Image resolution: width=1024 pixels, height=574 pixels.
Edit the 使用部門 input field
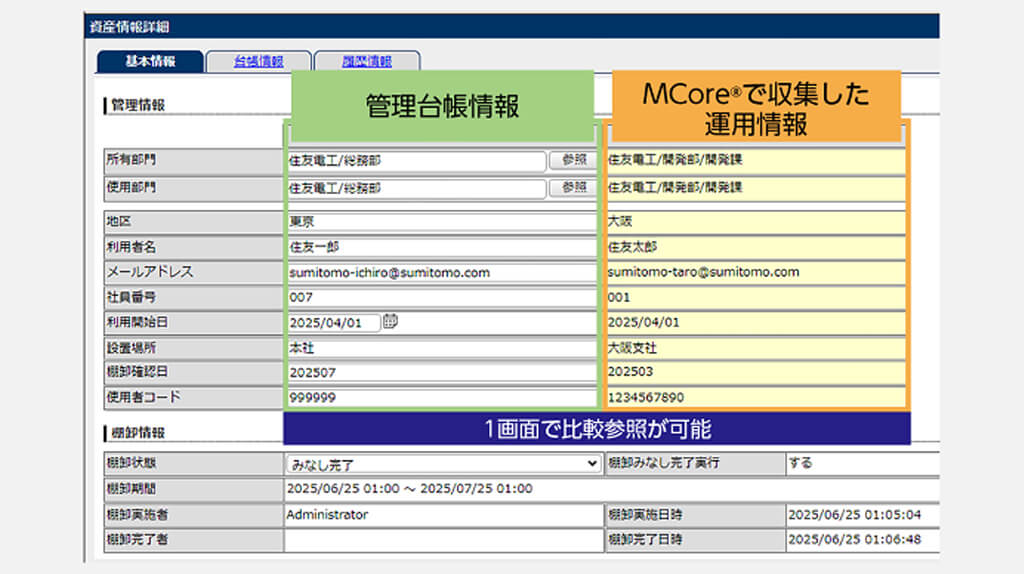[416, 189]
